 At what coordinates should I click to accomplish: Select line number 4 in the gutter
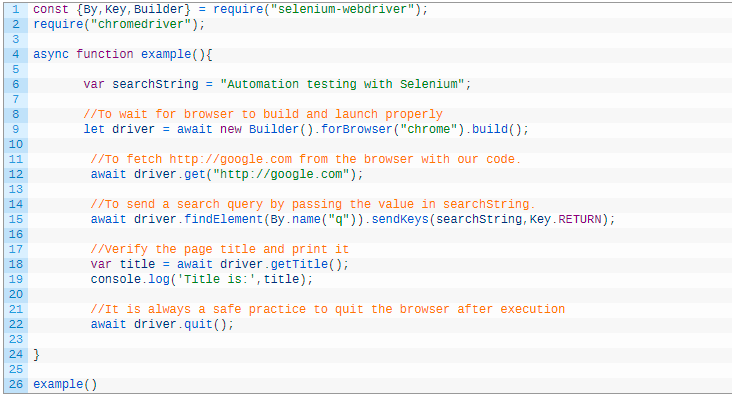16,54
